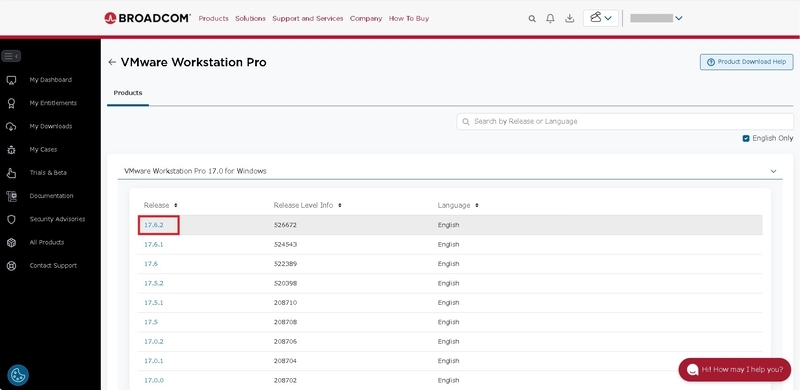Open the My Cases sidebar link
Screen dimensions: 800x390
pos(43,150)
